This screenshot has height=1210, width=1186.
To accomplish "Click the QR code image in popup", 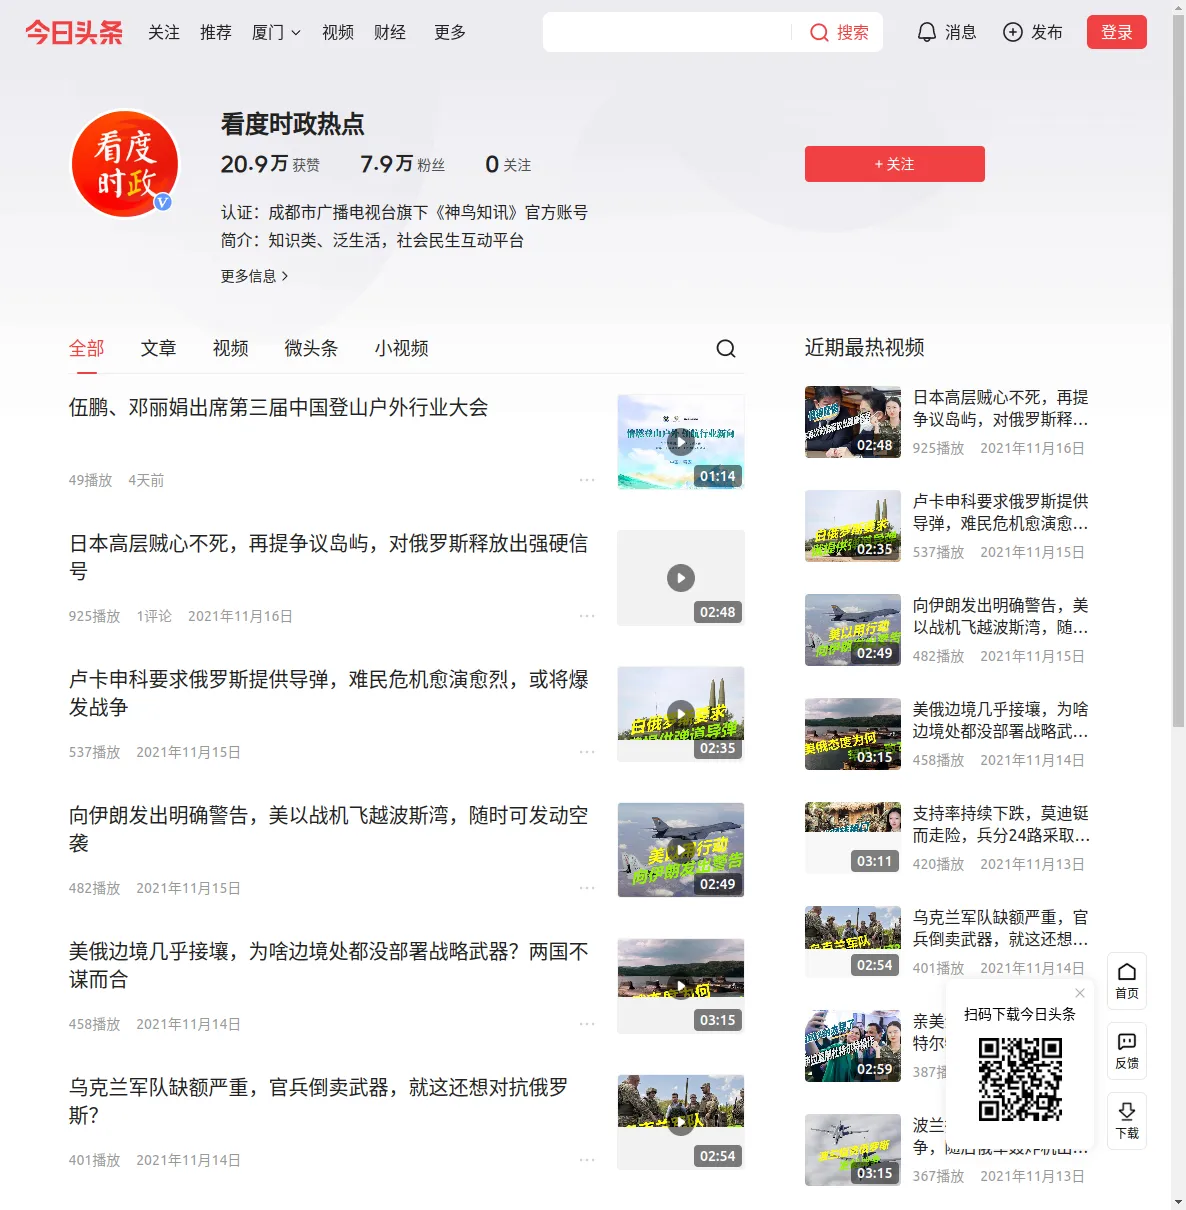I will [x=1020, y=1079].
